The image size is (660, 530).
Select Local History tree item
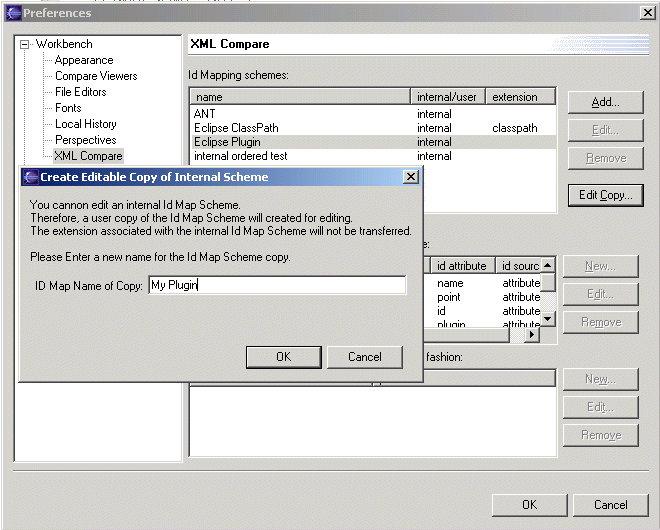tap(85, 124)
